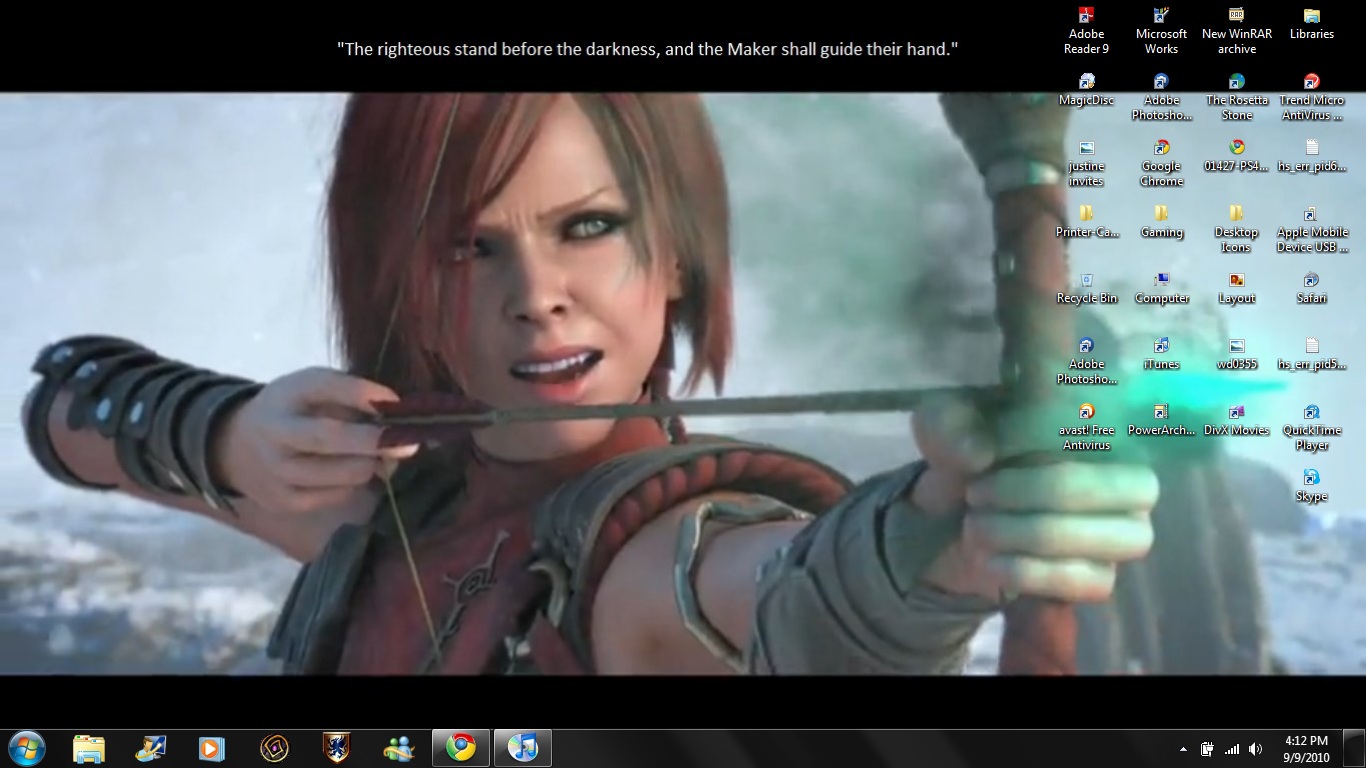
Task: Select the hs_err_pid5 text file
Action: pos(1312,353)
